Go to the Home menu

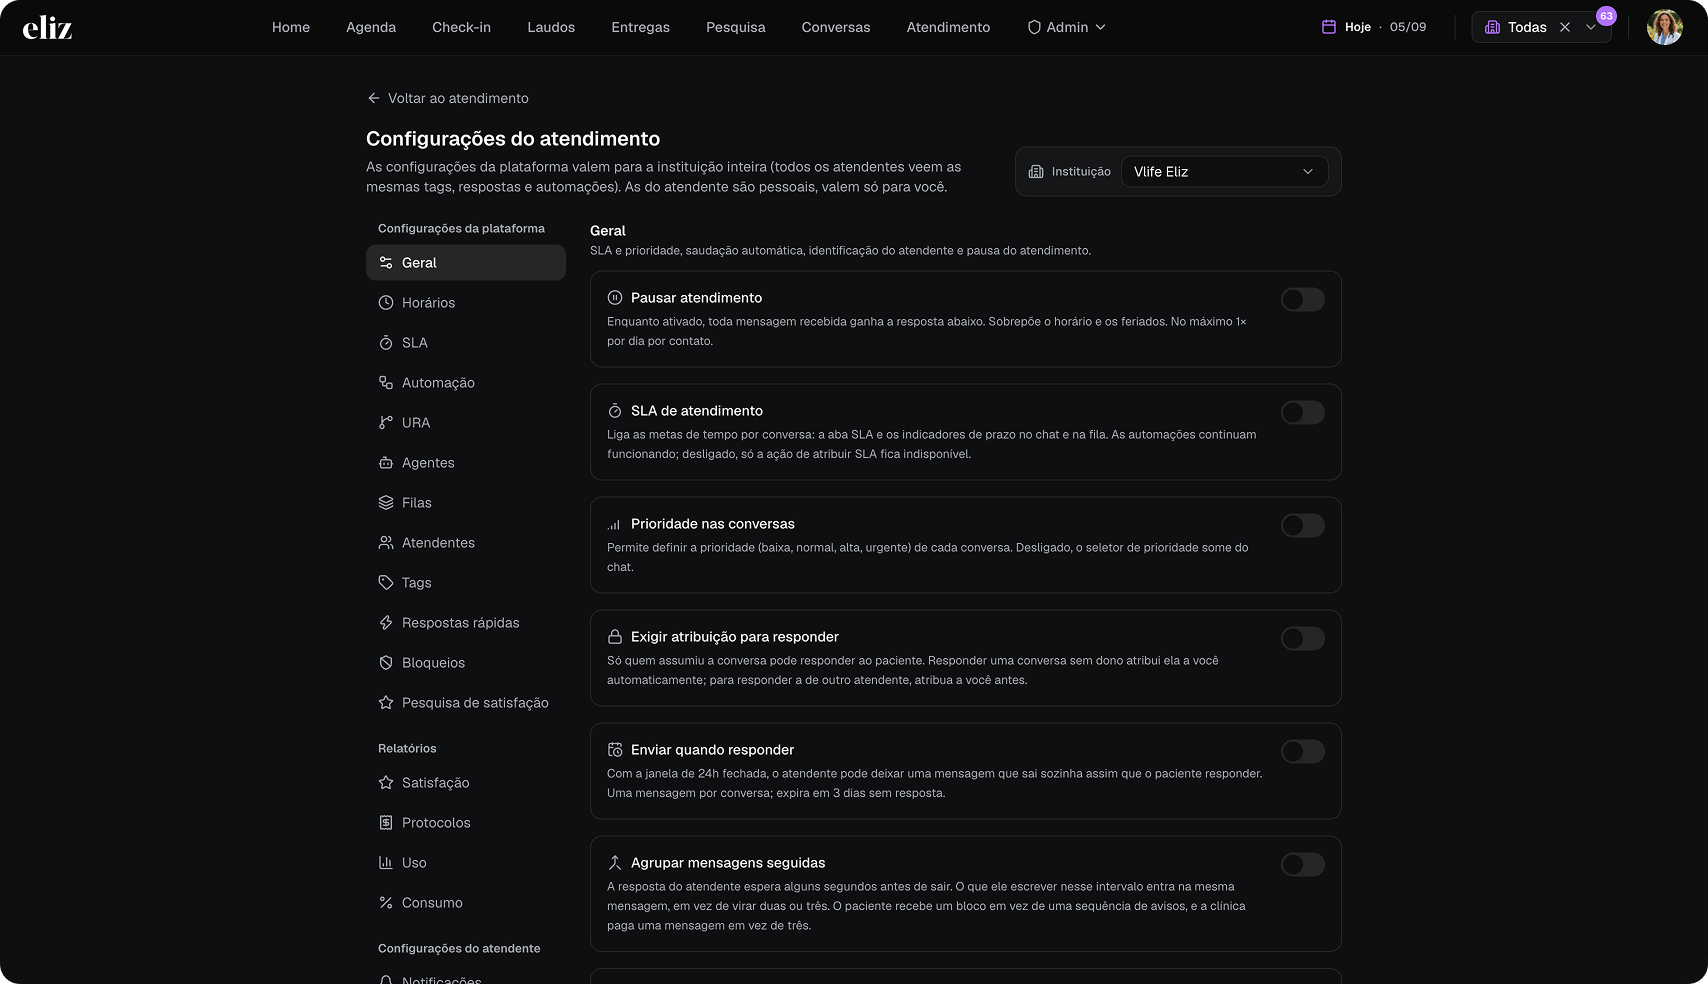coord(291,27)
